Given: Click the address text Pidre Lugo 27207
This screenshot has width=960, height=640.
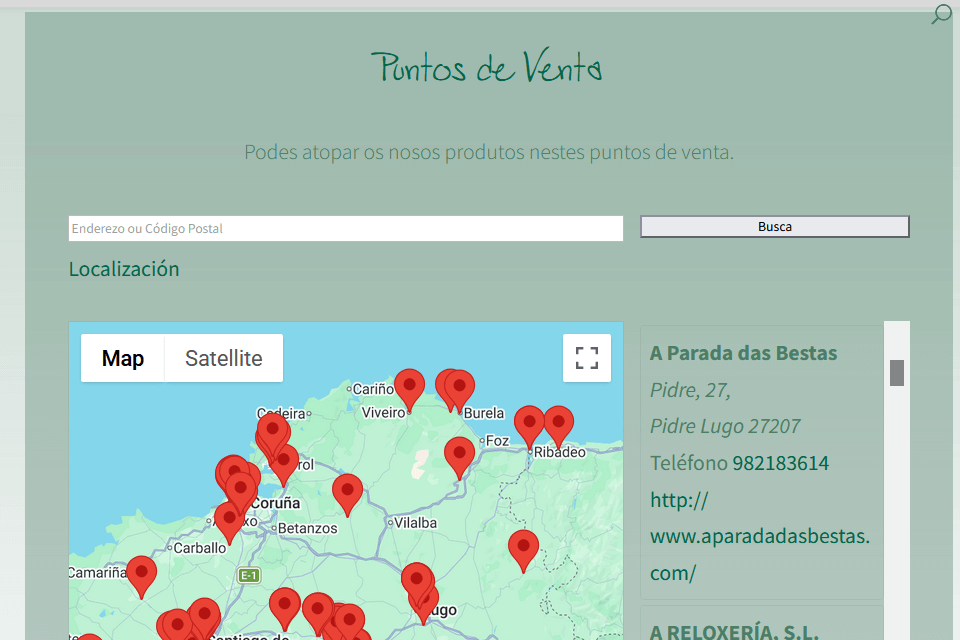Looking at the screenshot, I should click(x=725, y=426).
